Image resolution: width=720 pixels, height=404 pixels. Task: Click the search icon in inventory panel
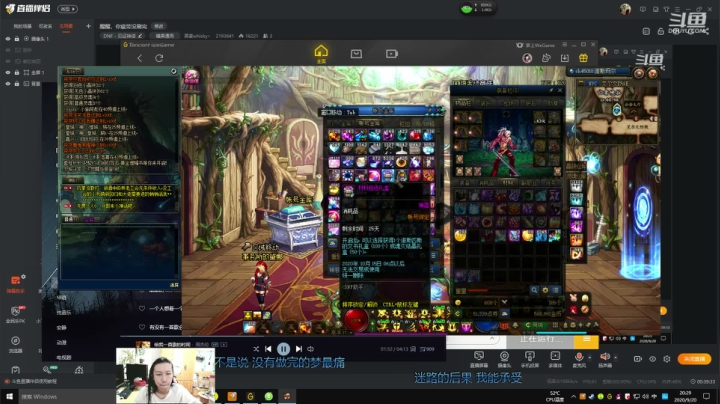534,290
